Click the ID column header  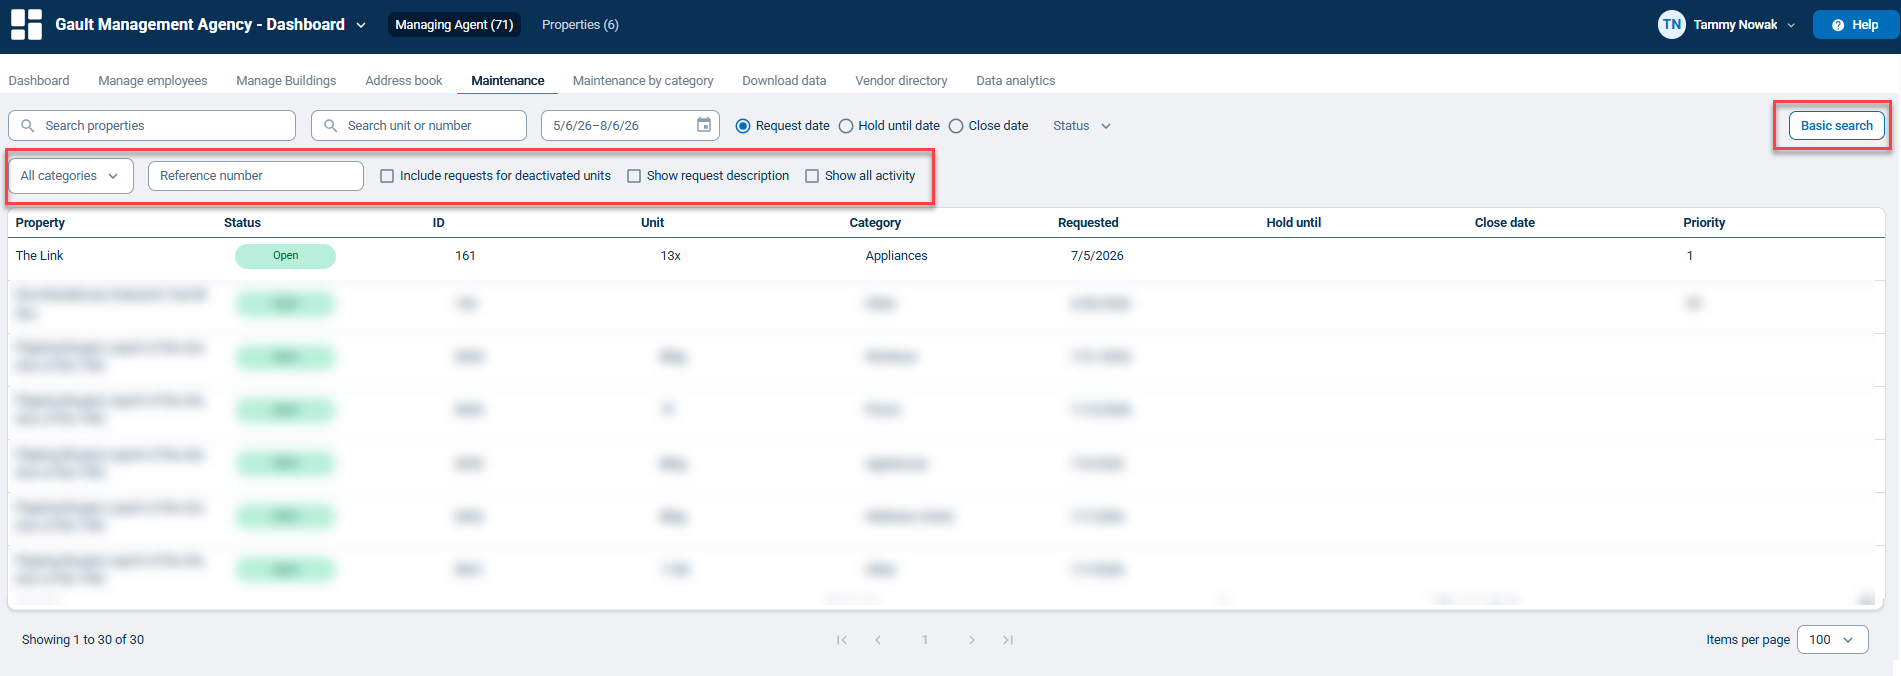(438, 223)
